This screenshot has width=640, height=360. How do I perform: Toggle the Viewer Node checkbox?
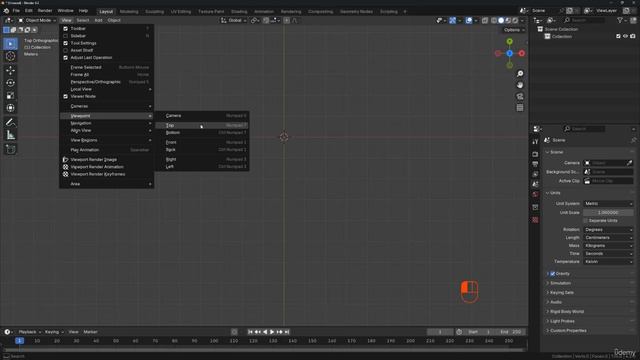tap(65, 97)
